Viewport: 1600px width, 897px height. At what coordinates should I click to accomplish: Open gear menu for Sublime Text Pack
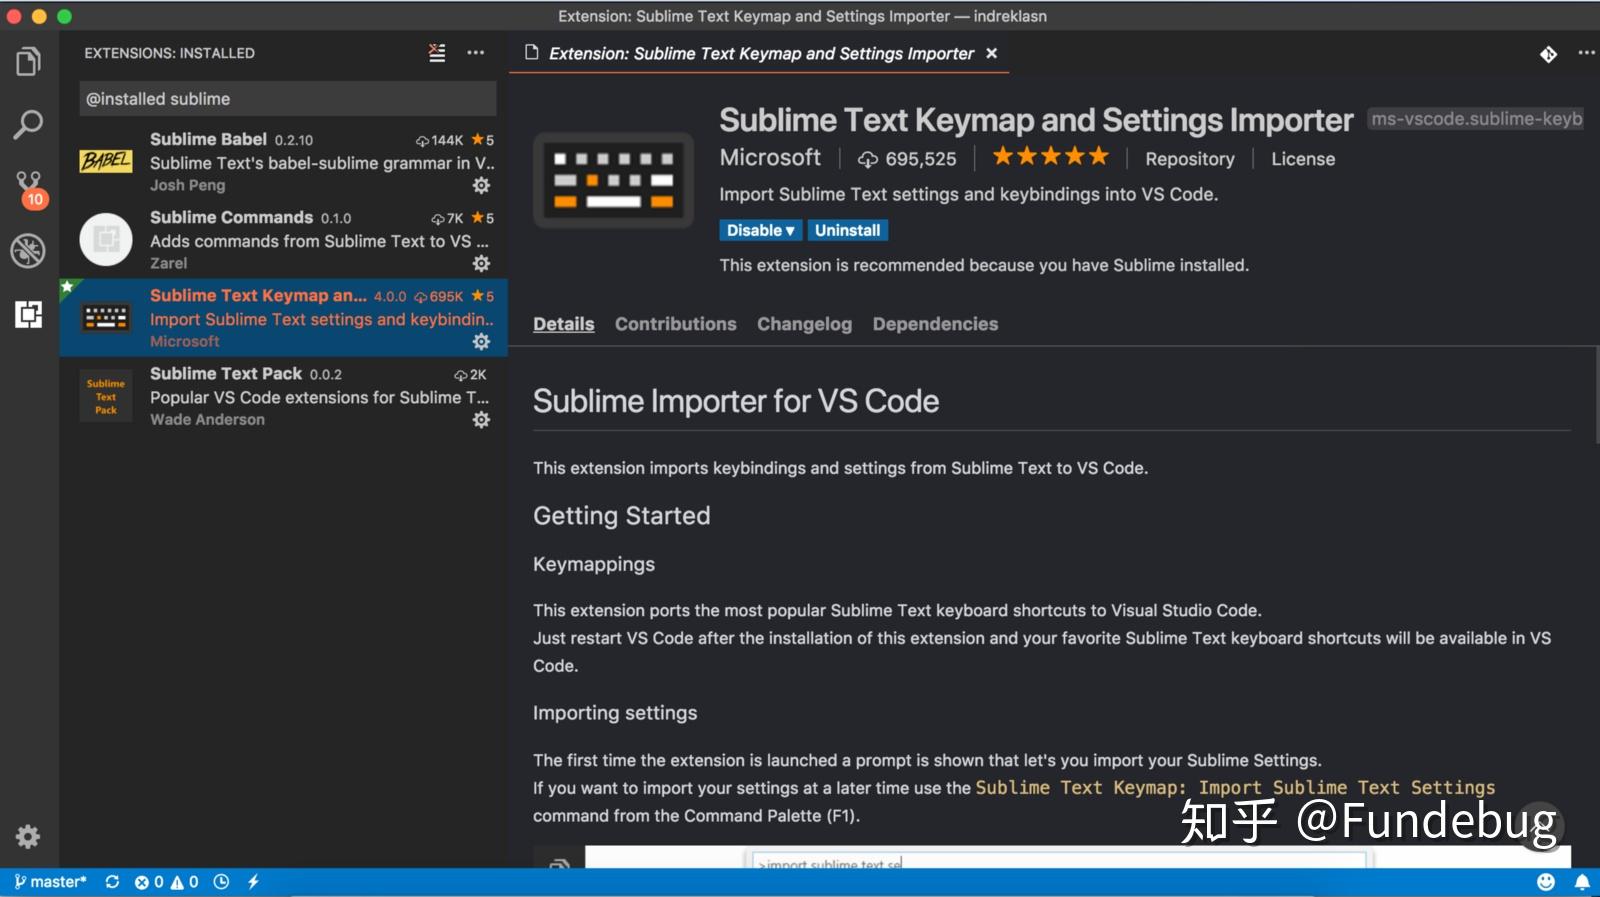(481, 420)
